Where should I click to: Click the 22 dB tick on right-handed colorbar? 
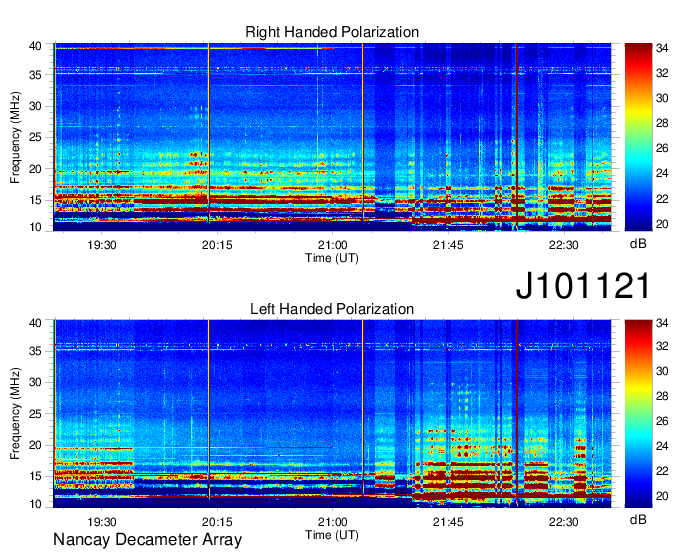click(662, 199)
